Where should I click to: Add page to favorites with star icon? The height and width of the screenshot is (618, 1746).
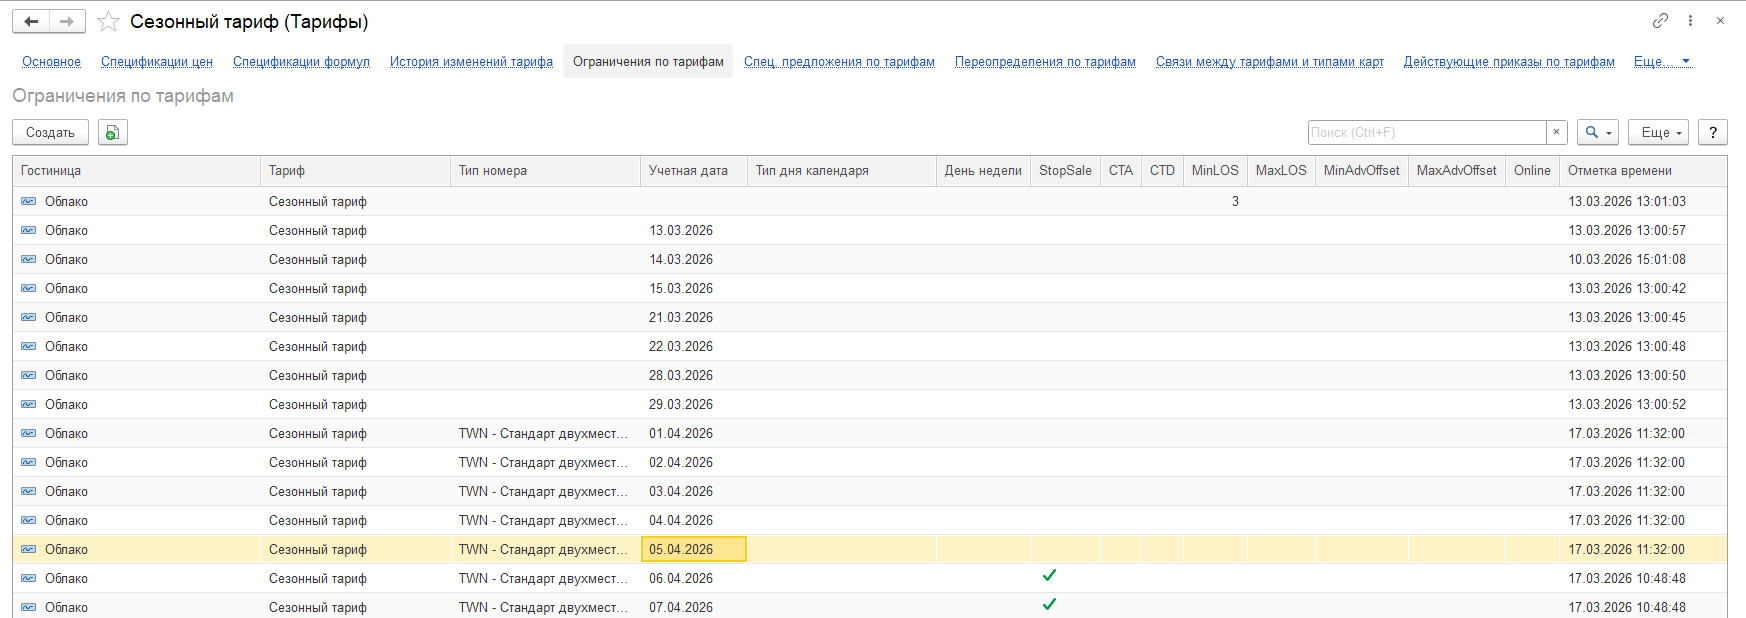(x=108, y=21)
